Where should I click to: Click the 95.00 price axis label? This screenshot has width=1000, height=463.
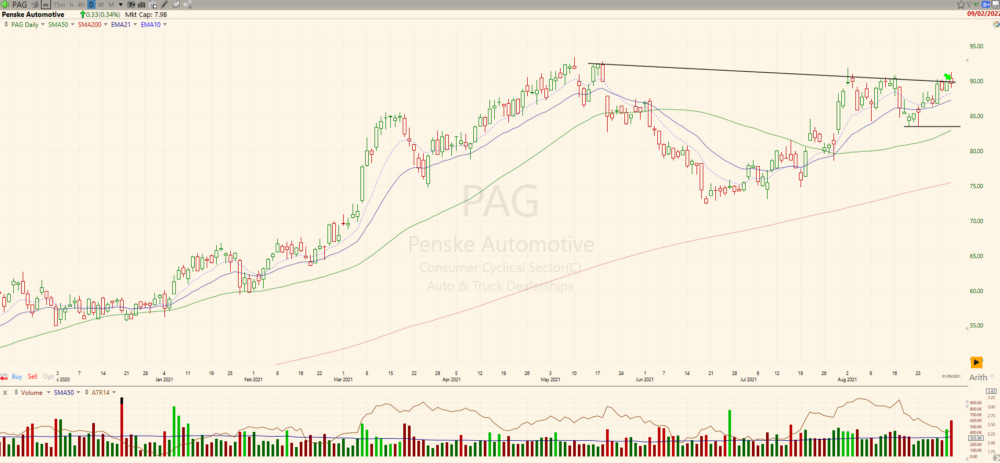click(x=976, y=47)
